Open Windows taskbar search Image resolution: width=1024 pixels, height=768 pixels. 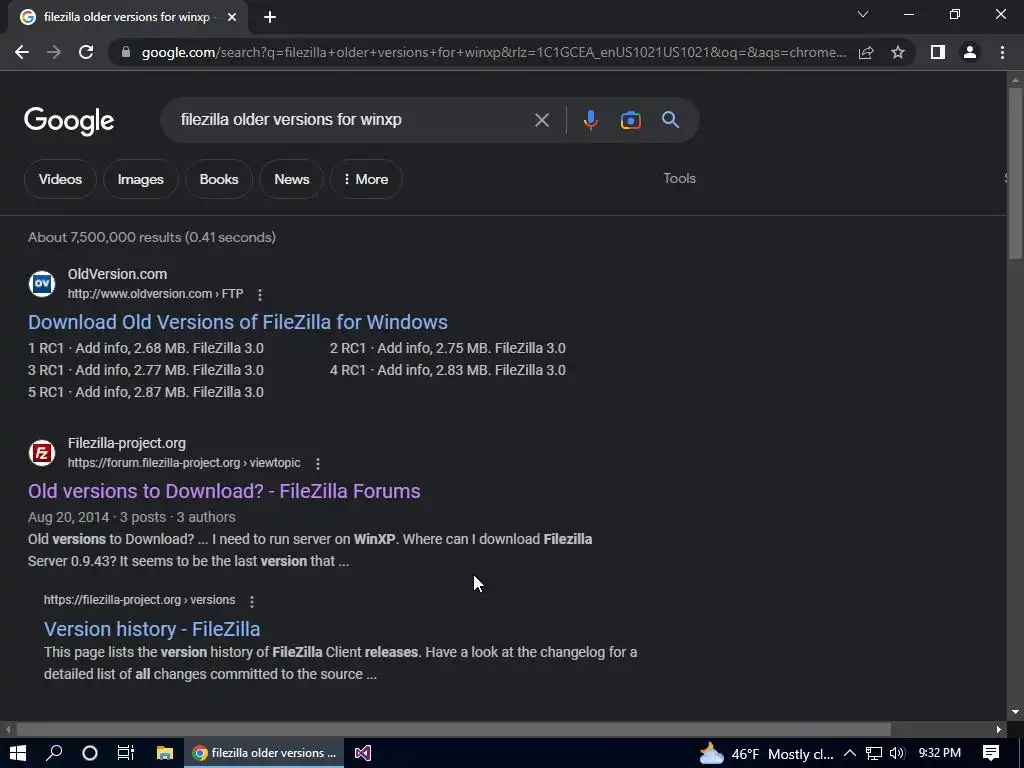(54, 753)
